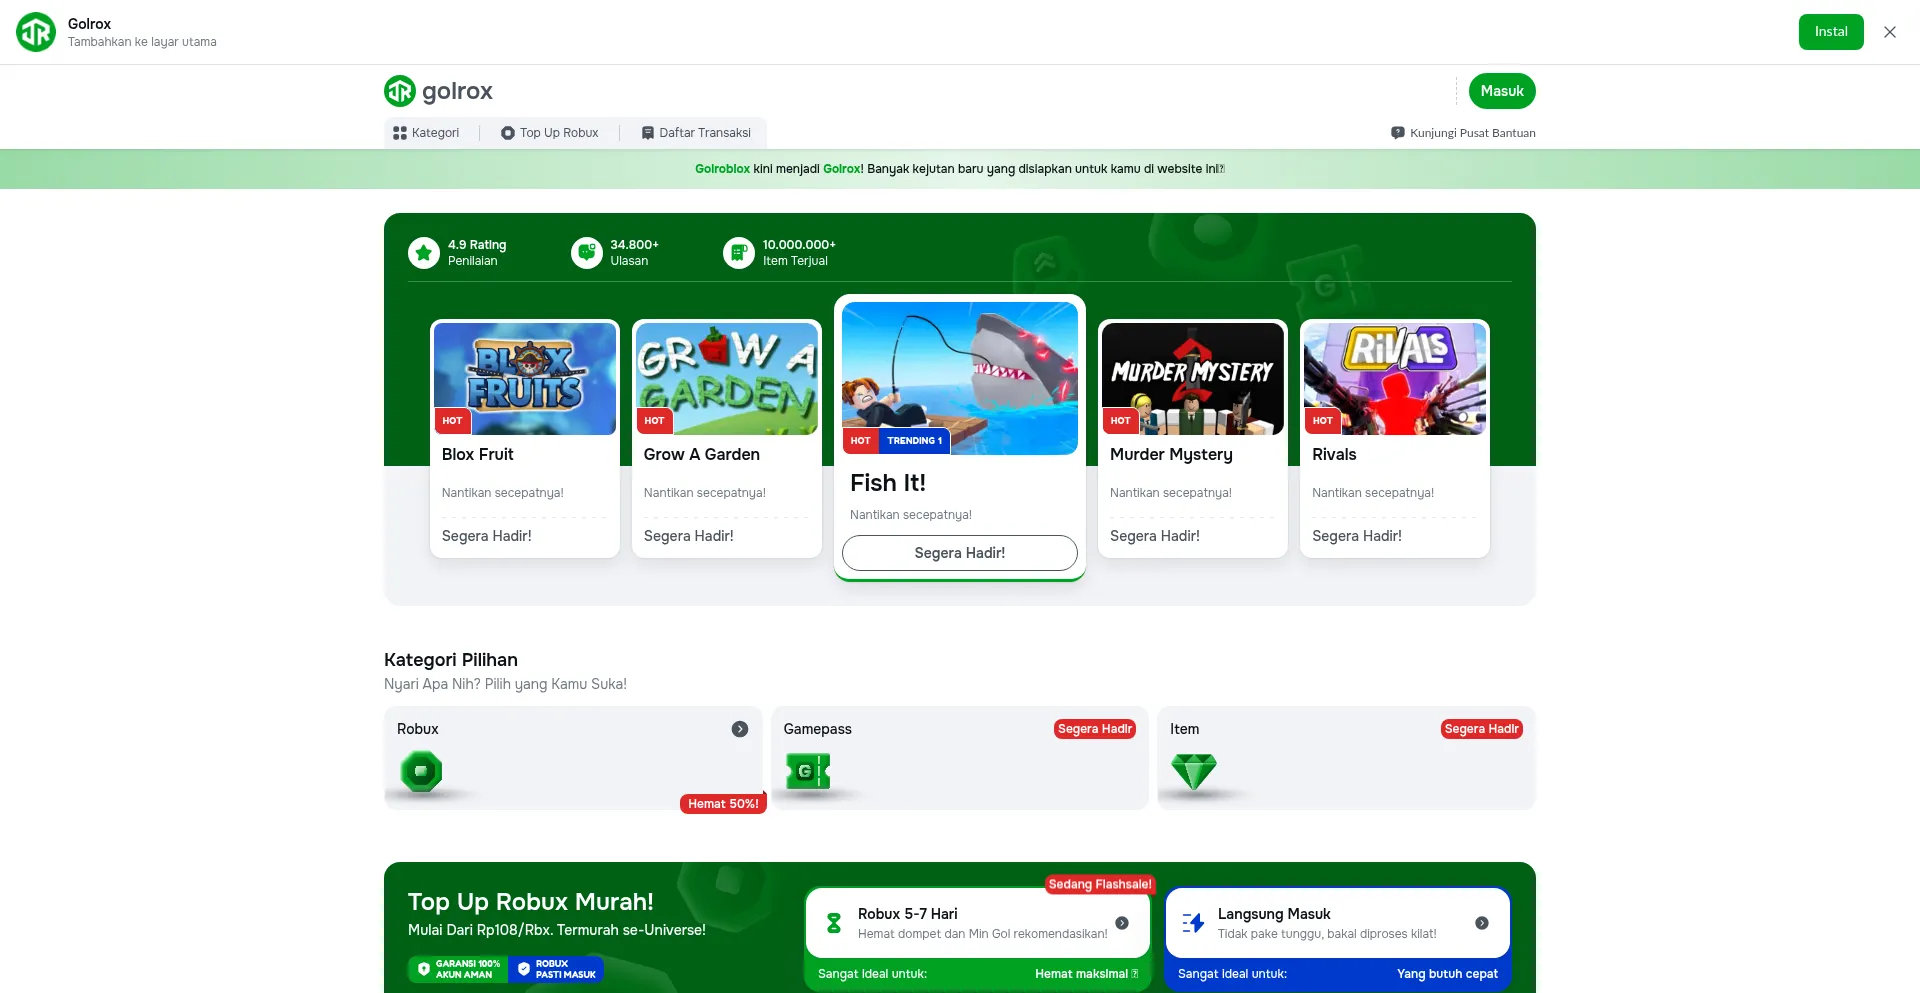Screen dimensions: 1920x993
Task: Click the Sedang Flashsale! badge
Action: (x=1100, y=885)
